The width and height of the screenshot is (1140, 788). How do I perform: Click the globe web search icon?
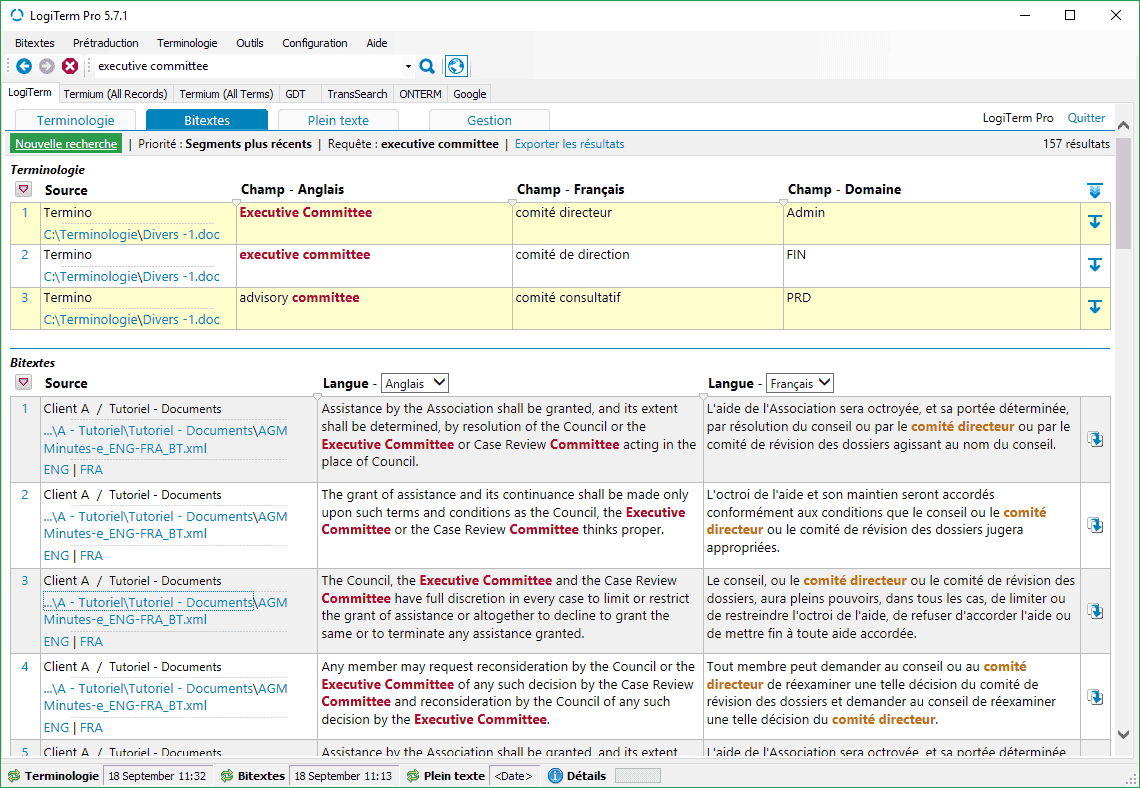(x=456, y=66)
